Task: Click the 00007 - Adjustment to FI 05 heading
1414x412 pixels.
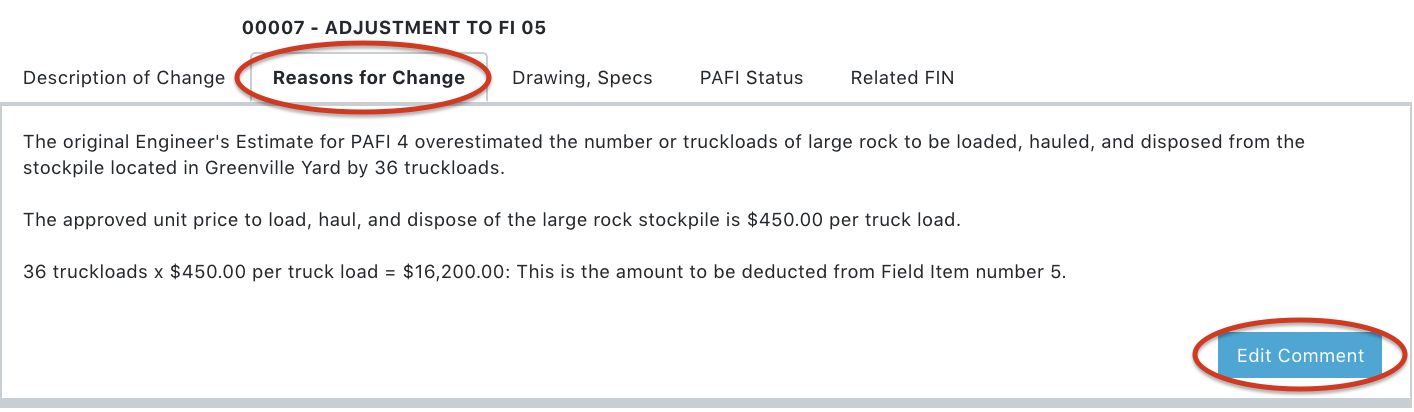Action: pyautogui.click(x=394, y=27)
